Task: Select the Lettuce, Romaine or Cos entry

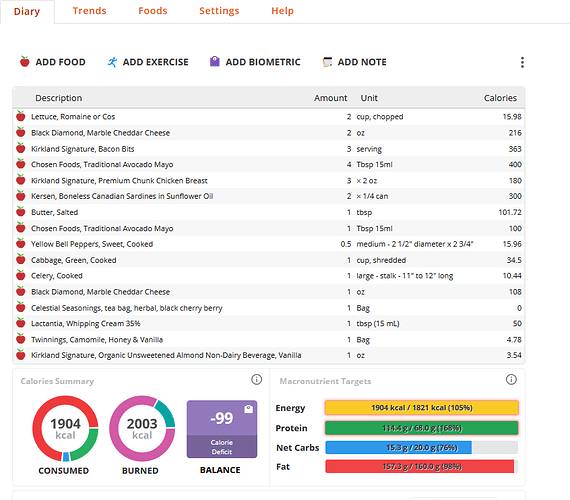Action: point(269,117)
